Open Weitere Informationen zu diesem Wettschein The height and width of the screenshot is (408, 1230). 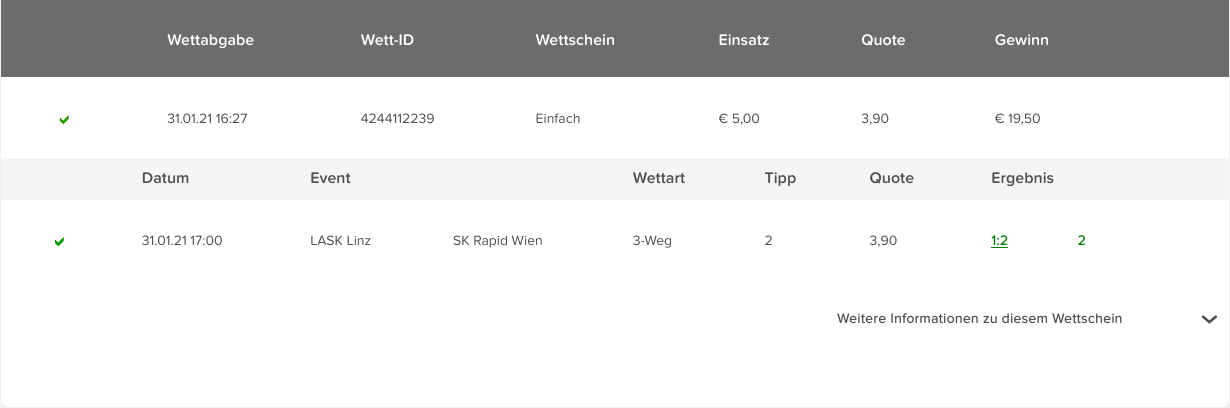pyautogui.click(x=979, y=318)
